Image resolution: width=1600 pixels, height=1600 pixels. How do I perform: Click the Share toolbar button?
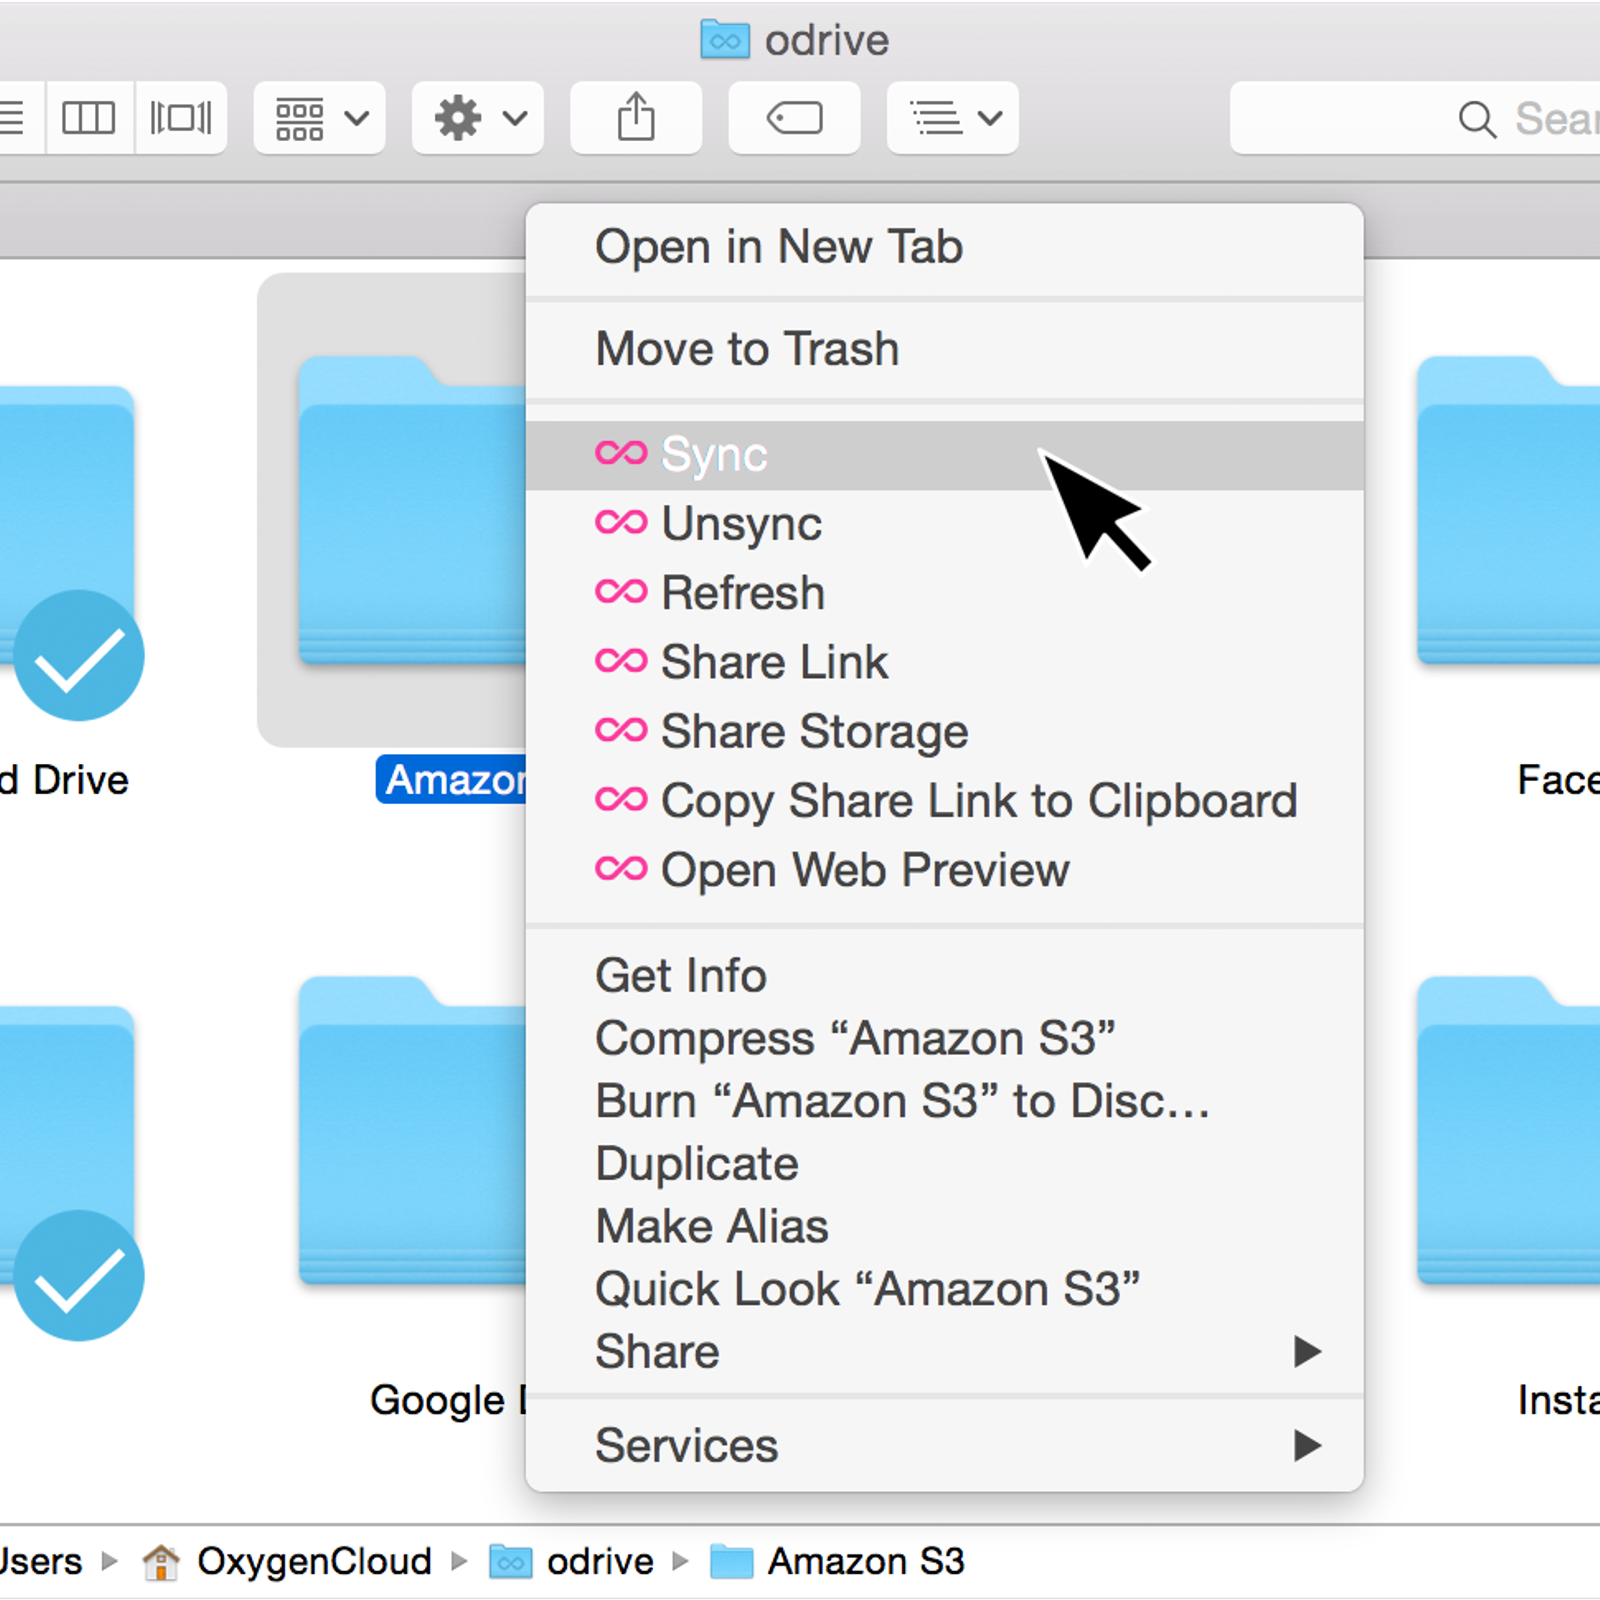636,118
